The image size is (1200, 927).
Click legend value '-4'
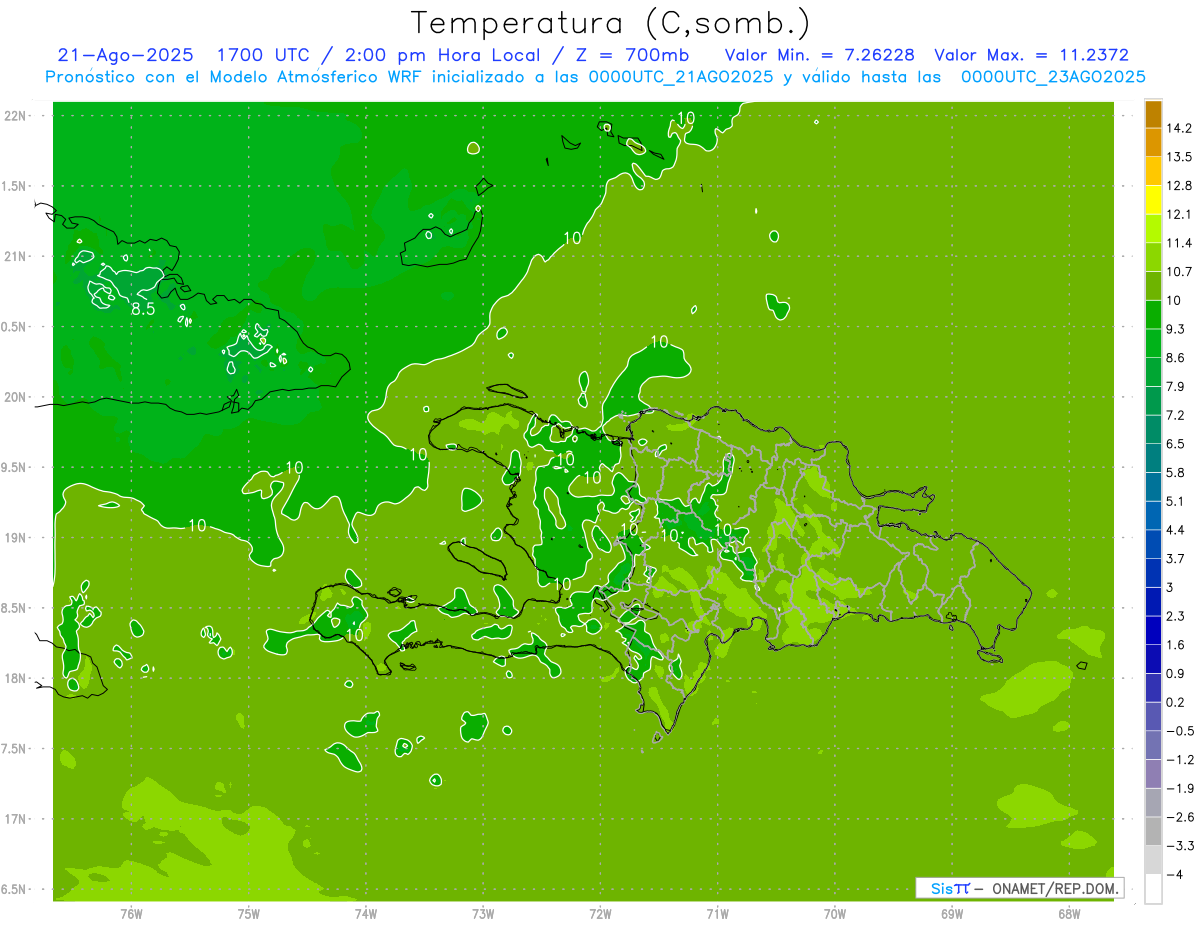click(1173, 874)
